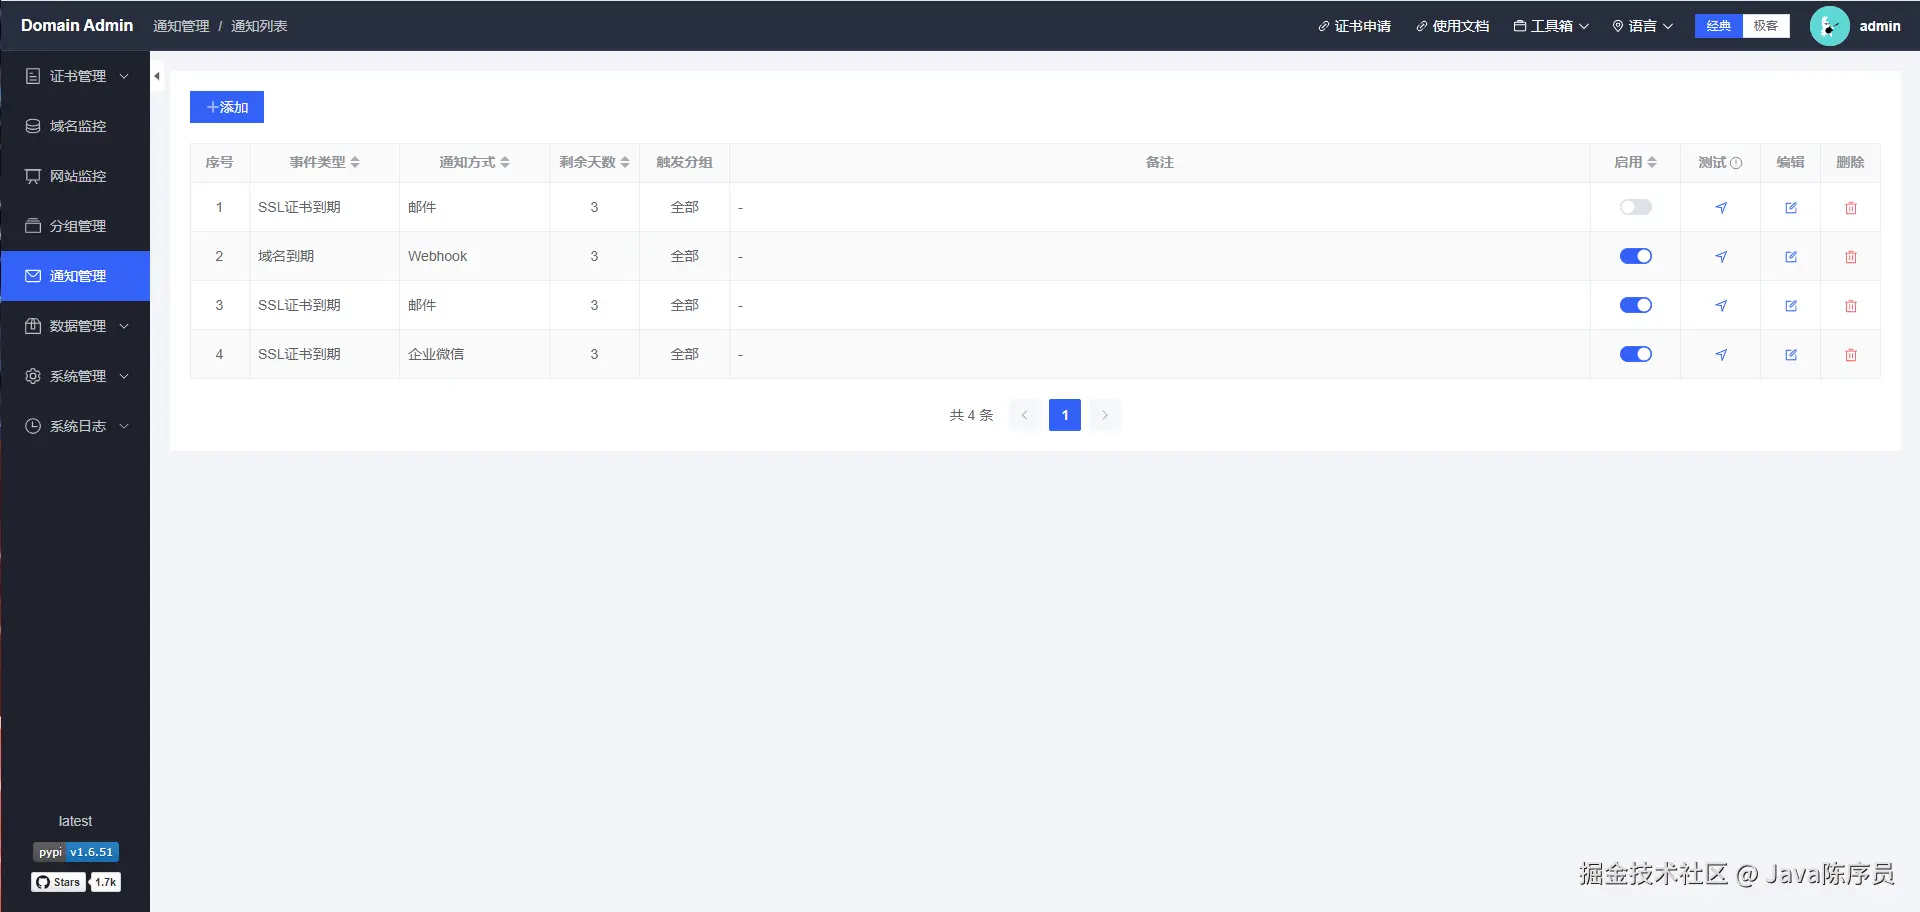This screenshot has height=912, width=1920.
Task: Open 域名监控 in sidebar
Action: point(76,126)
